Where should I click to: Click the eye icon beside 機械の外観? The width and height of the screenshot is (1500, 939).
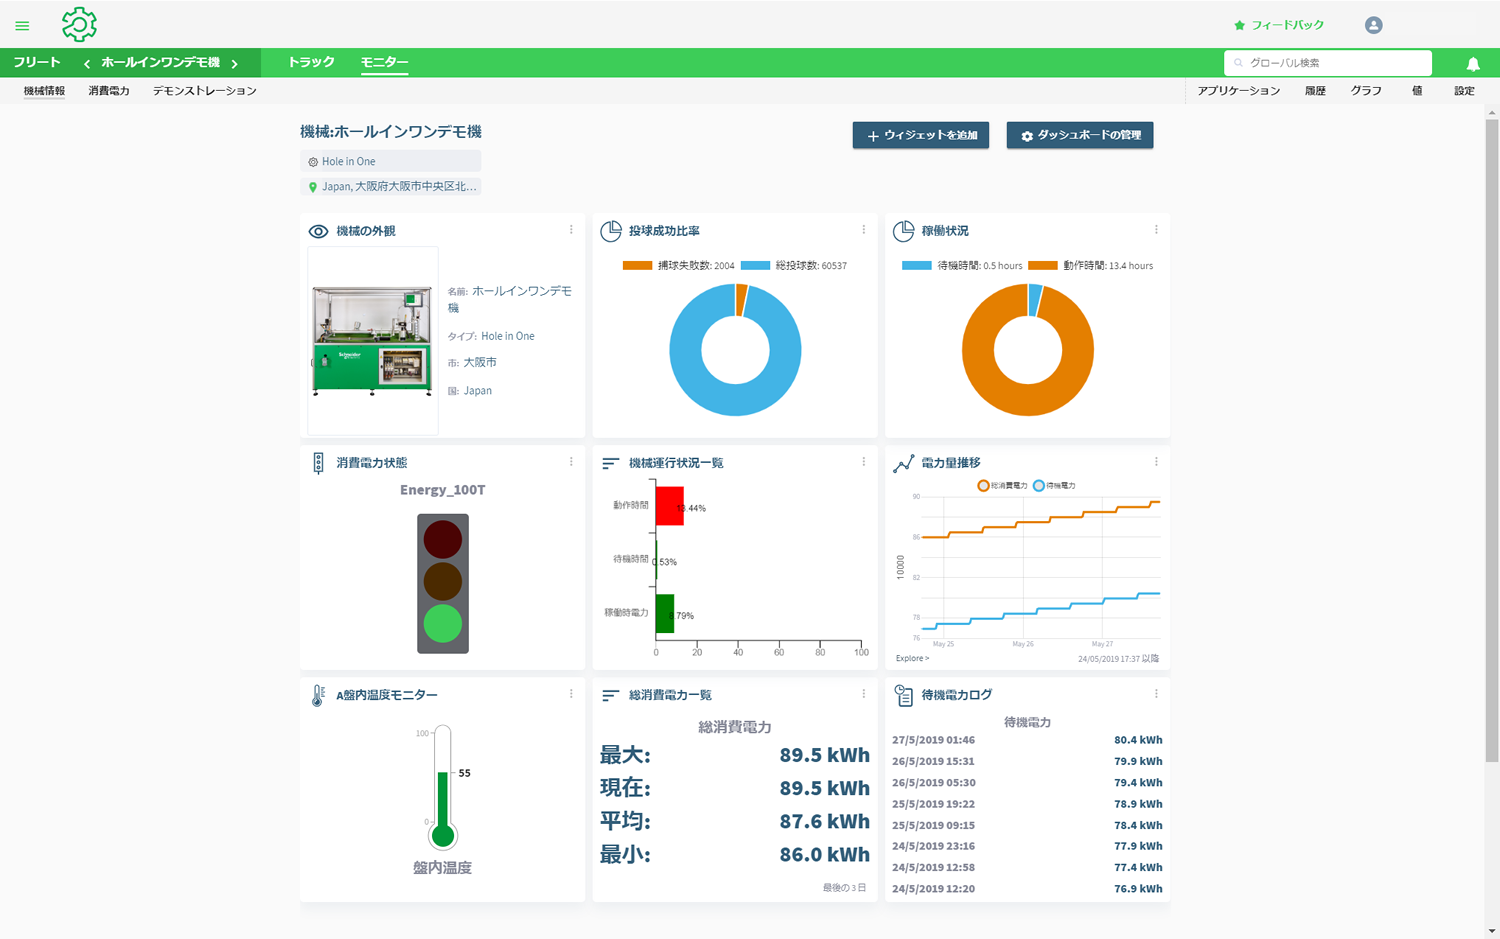318,231
